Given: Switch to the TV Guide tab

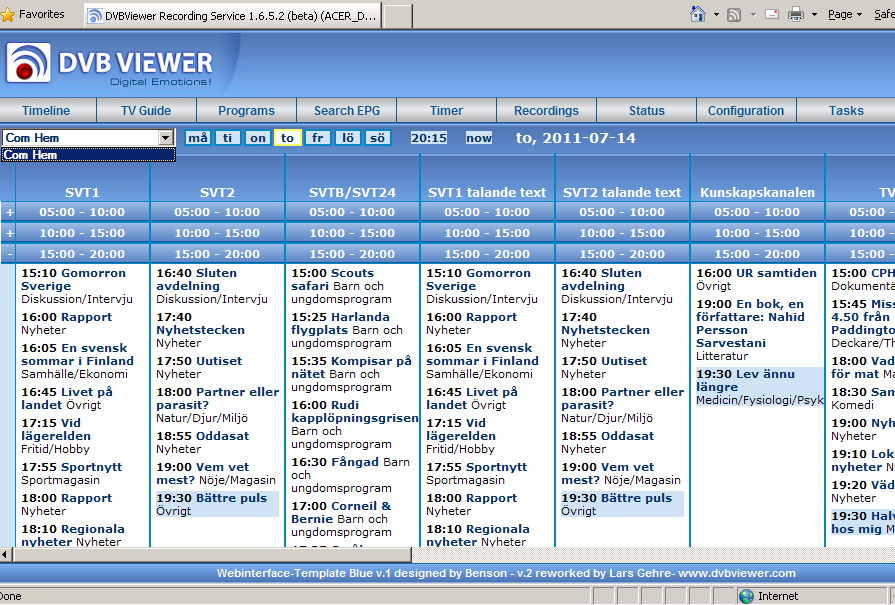Looking at the screenshot, I should click(x=146, y=111).
